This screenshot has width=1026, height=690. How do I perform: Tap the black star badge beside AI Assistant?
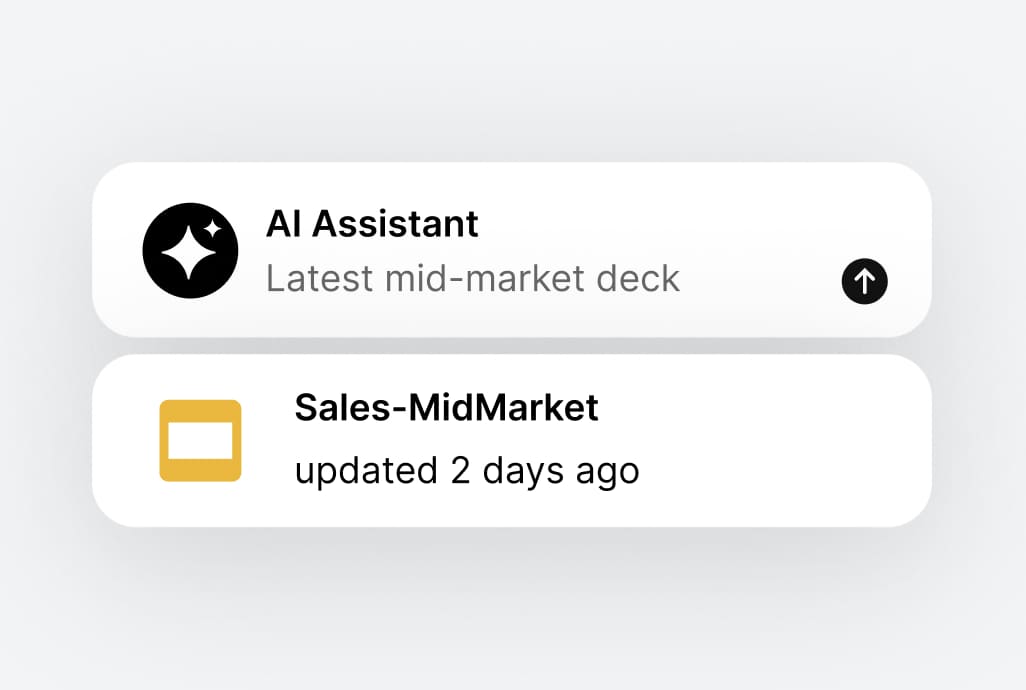point(190,250)
